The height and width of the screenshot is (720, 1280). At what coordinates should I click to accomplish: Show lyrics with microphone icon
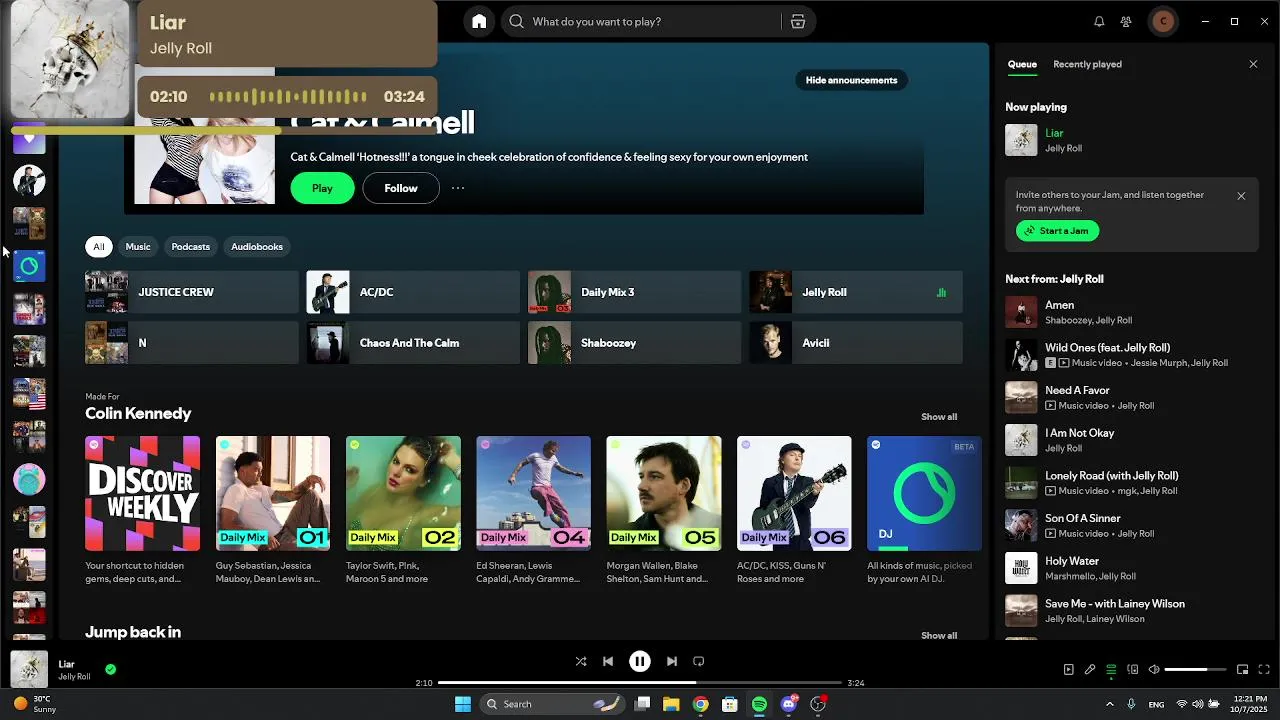click(x=1090, y=670)
